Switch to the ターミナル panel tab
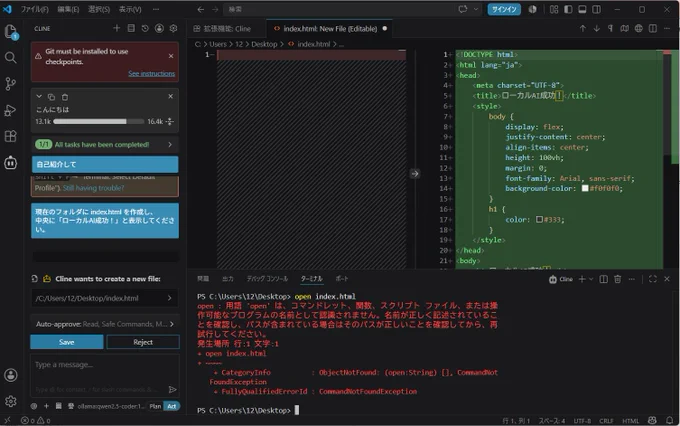The height and width of the screenshot is (426, 680). (312, 279)
